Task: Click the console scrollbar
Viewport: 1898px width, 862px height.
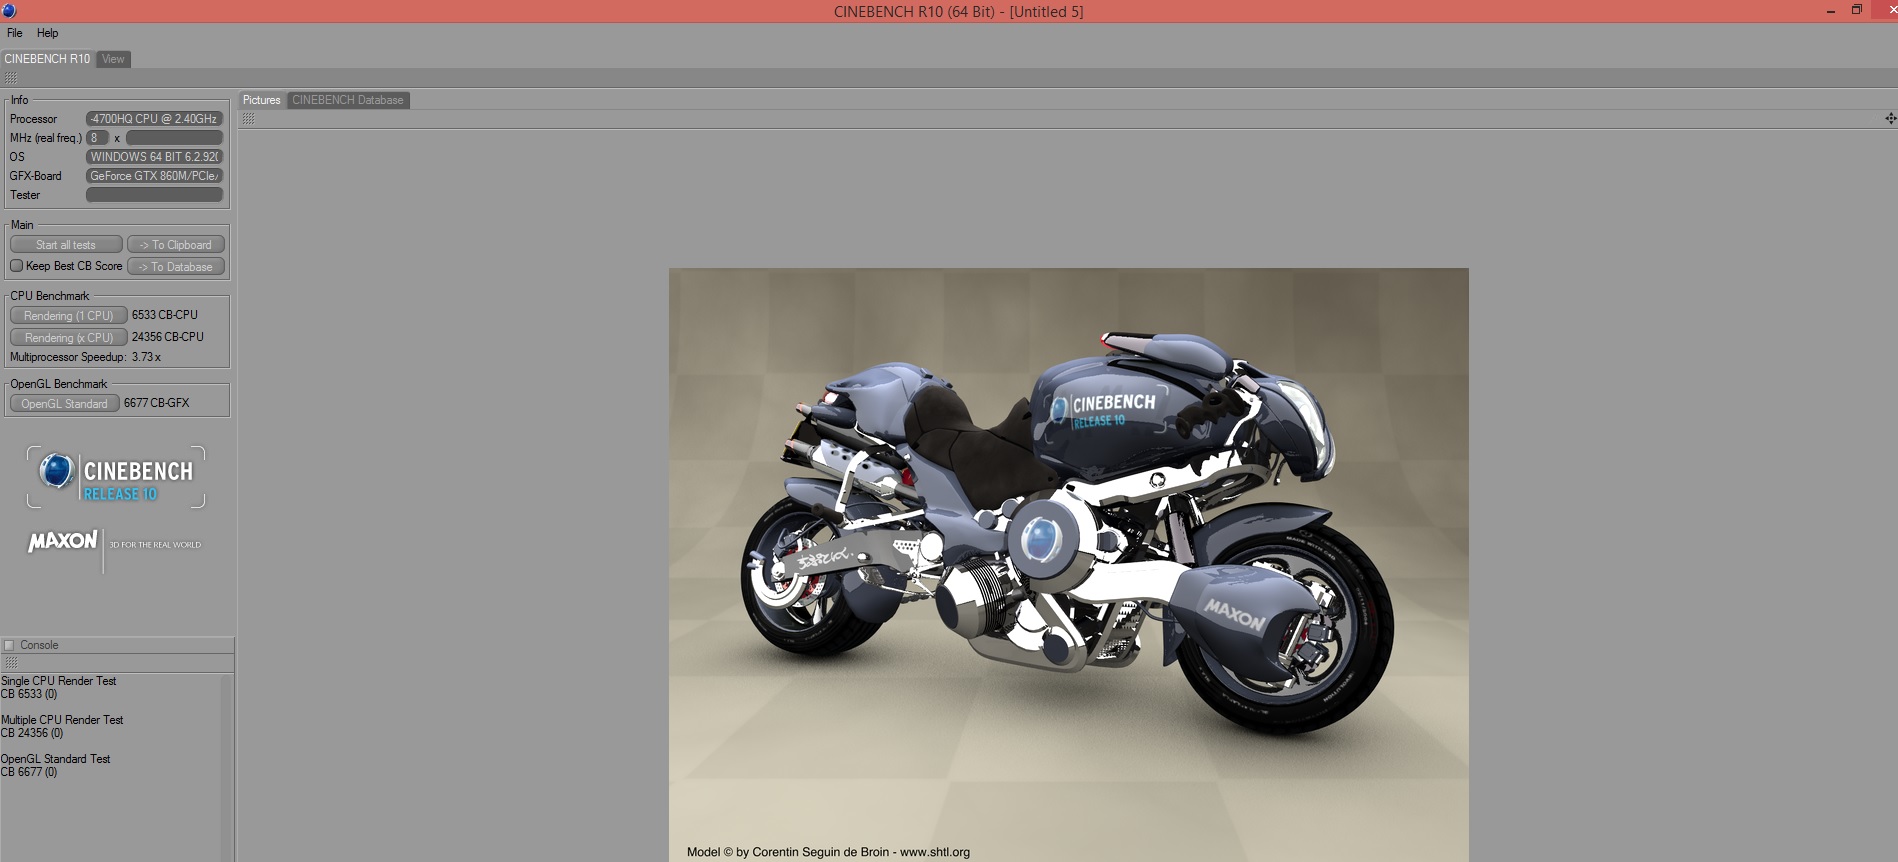Action: click(227, 768)
